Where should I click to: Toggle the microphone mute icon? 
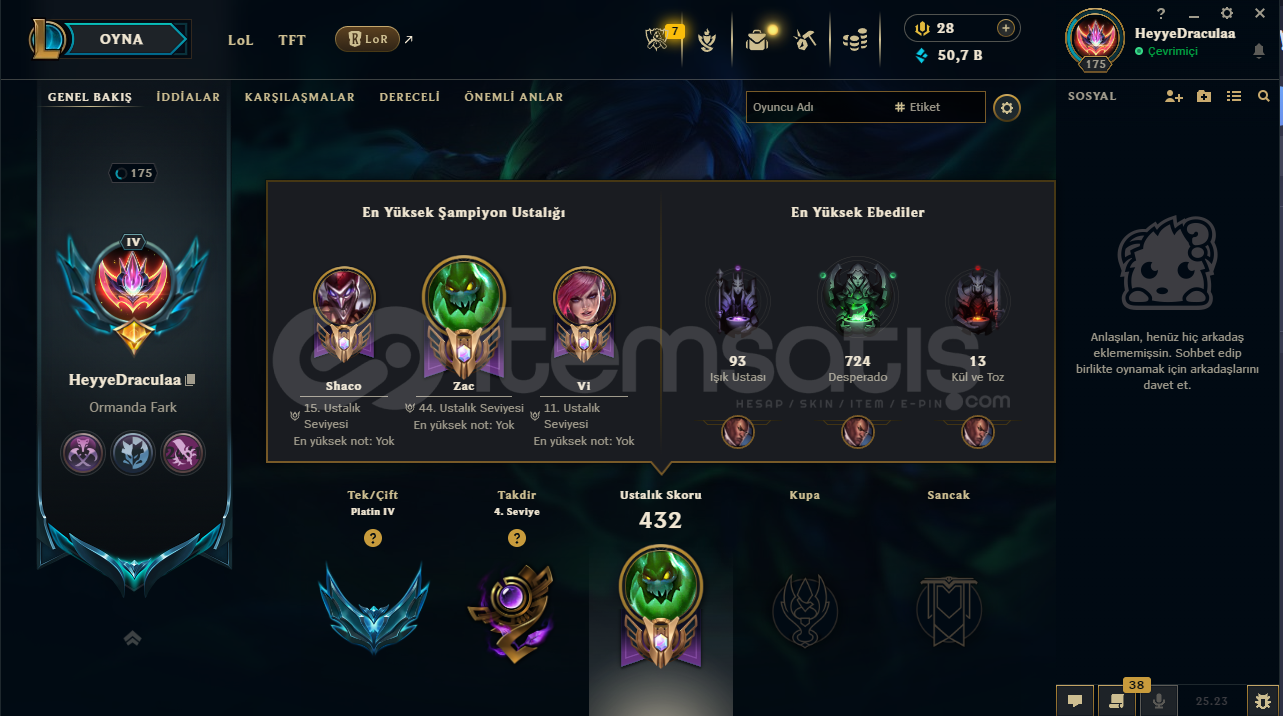click(x=1159, y=701)
